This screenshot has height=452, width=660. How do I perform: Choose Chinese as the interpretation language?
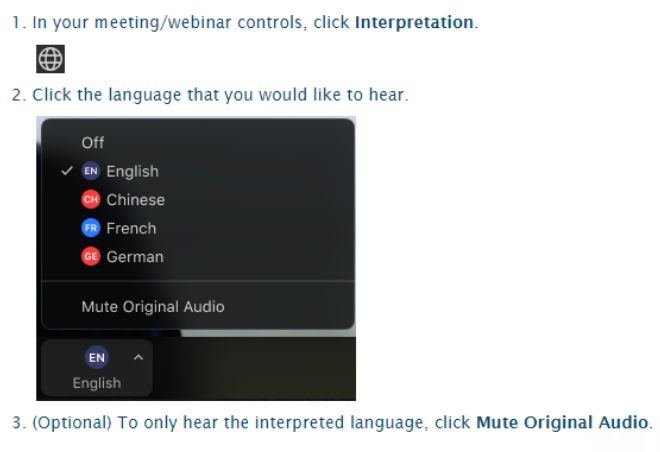tap(135, 200)
